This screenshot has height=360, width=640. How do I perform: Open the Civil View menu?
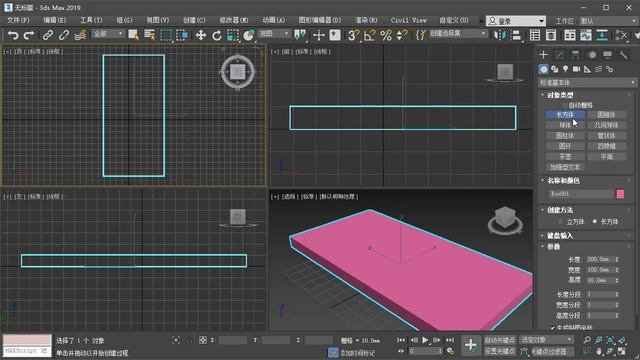click(408, 20)
